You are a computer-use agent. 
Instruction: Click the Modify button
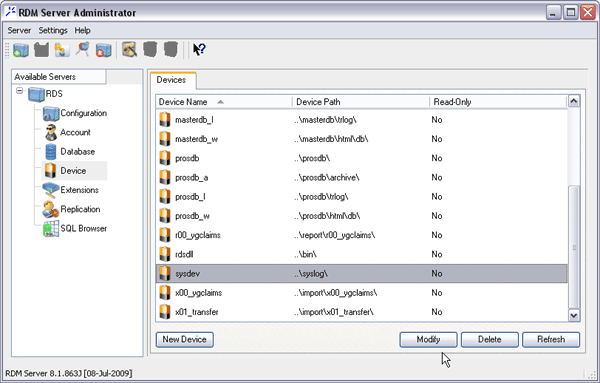point(428,339)
